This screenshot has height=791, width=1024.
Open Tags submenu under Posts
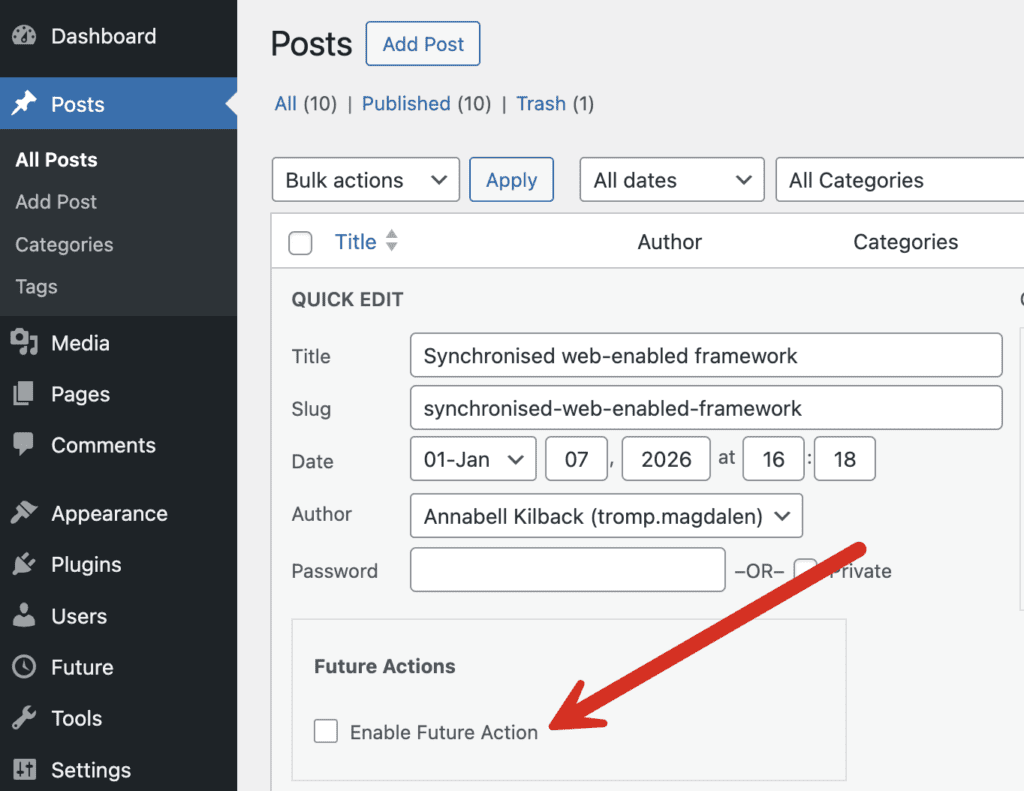37,287
